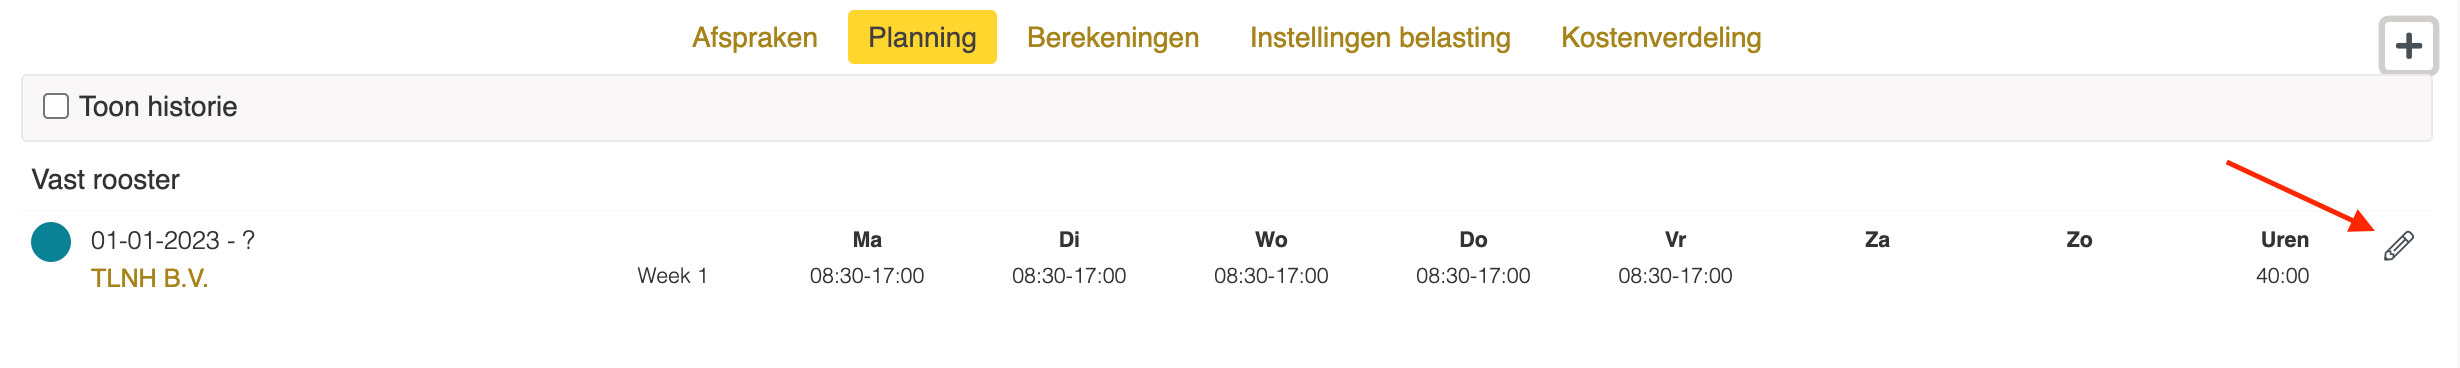Switch to the Kostenverdeling tab
This screenshot has width=2460, height=368.
pos(1661,37)
